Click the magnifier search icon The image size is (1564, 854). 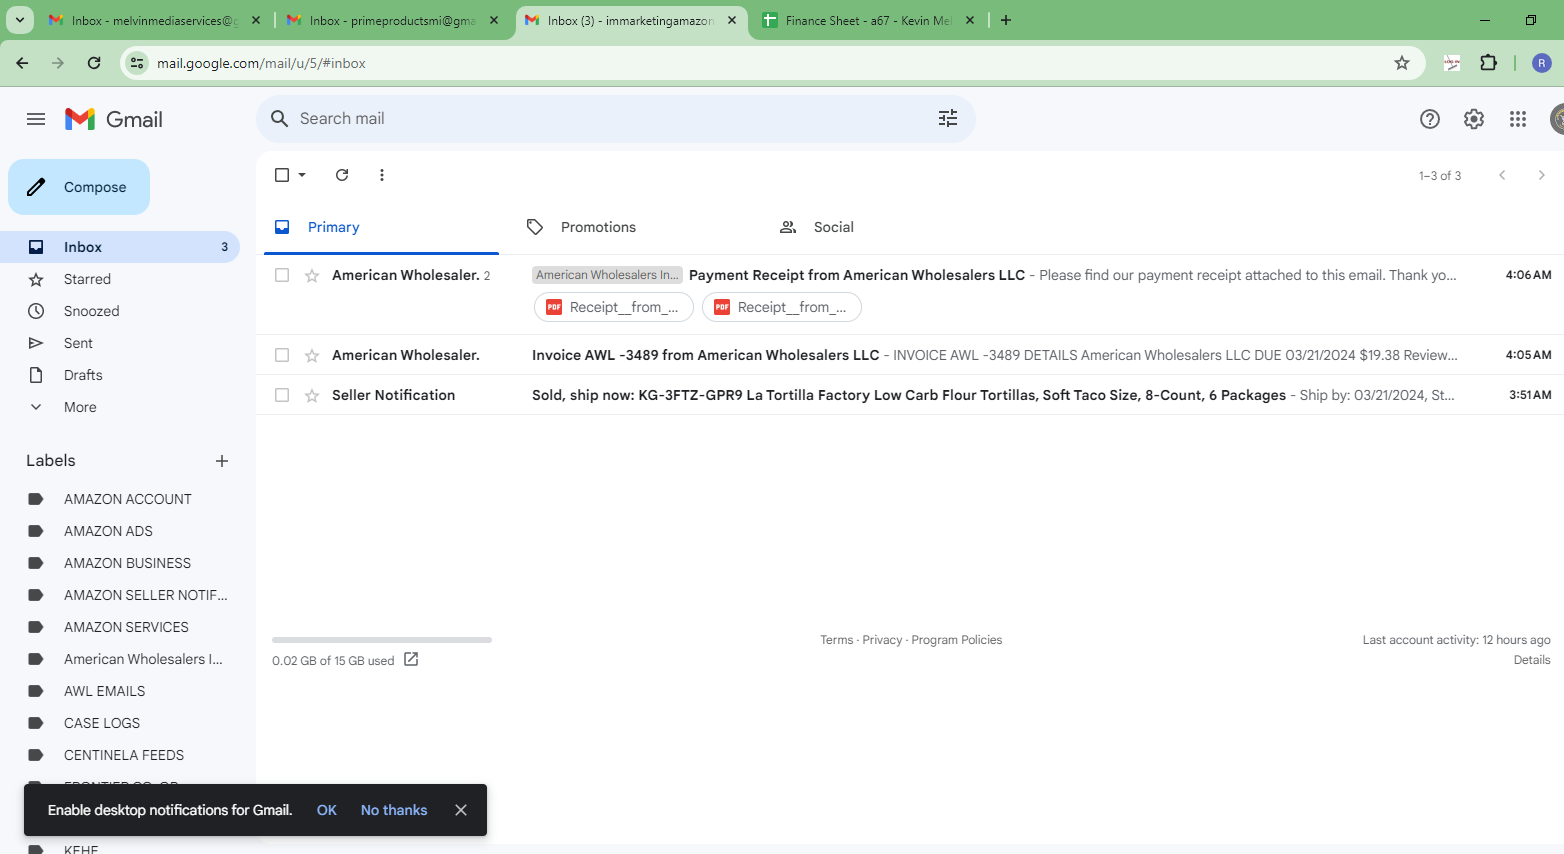click(280, 119)
